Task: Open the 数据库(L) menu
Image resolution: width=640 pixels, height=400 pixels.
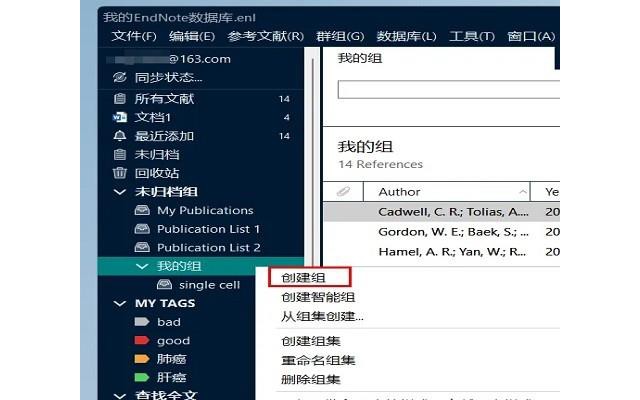Action: [x=406, y=36]
